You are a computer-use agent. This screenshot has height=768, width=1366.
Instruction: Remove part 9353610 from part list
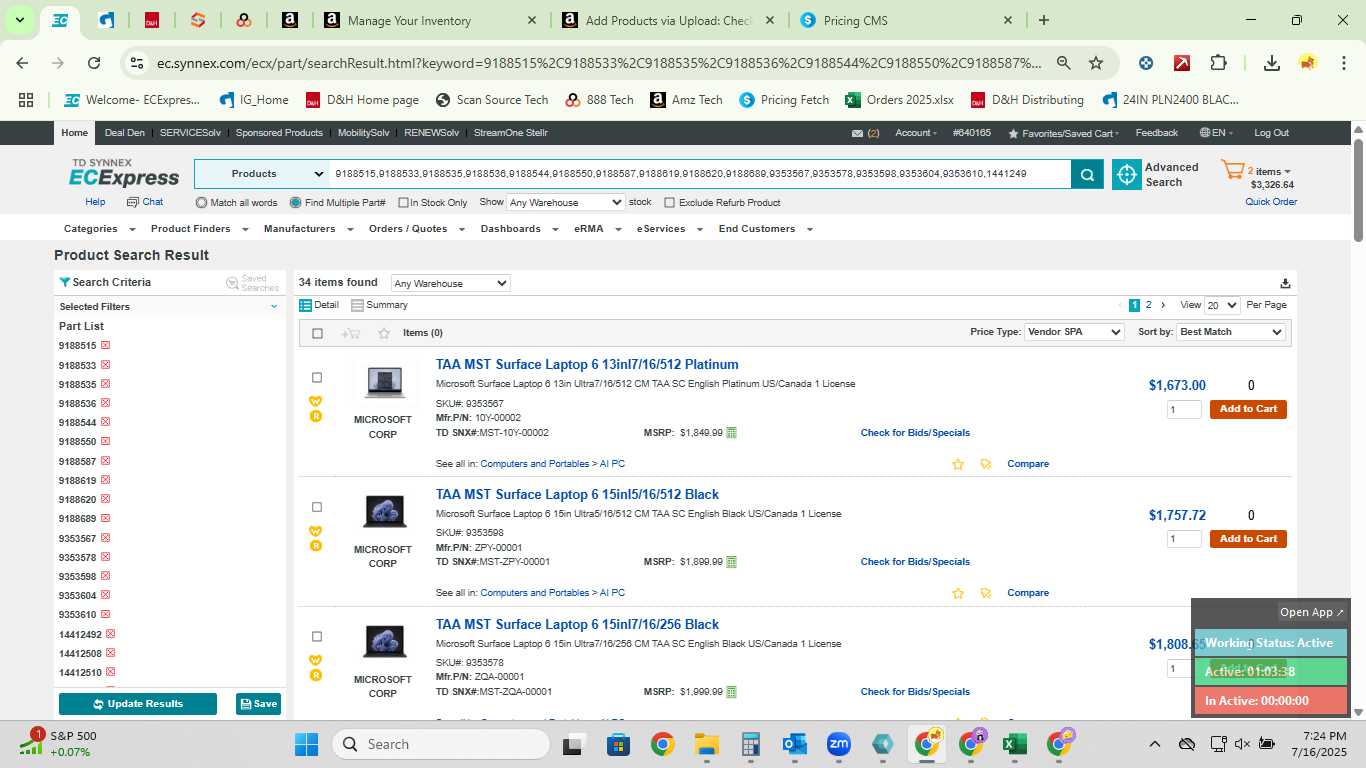click(105, 614)
